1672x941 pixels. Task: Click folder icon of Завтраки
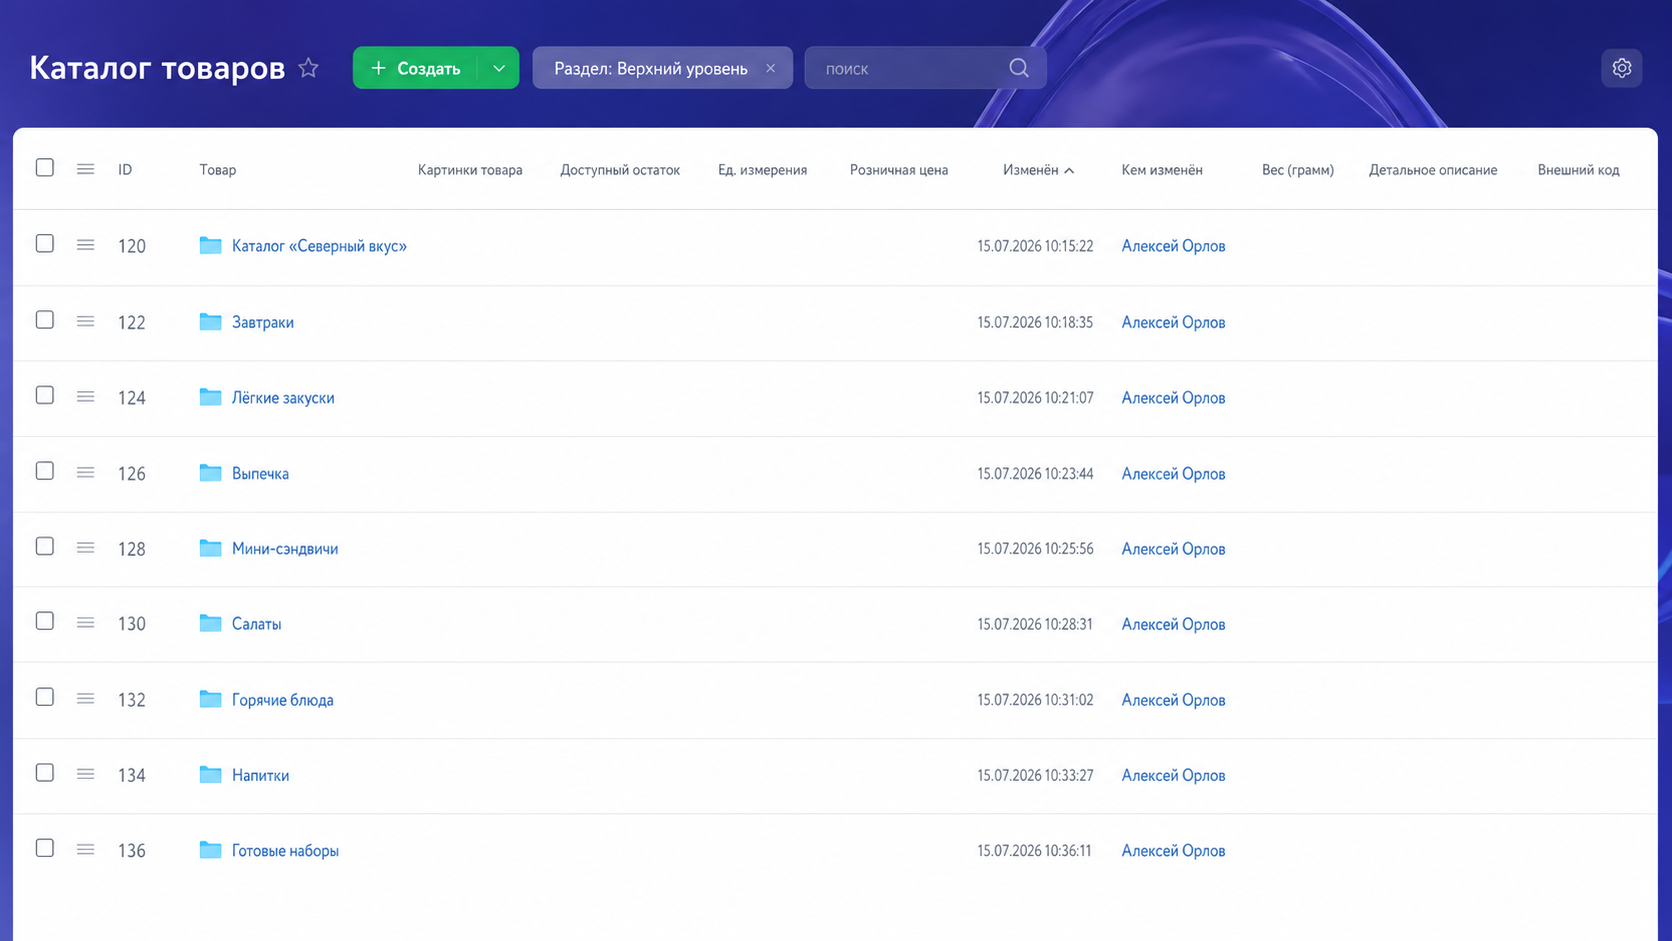click(210, 321)
